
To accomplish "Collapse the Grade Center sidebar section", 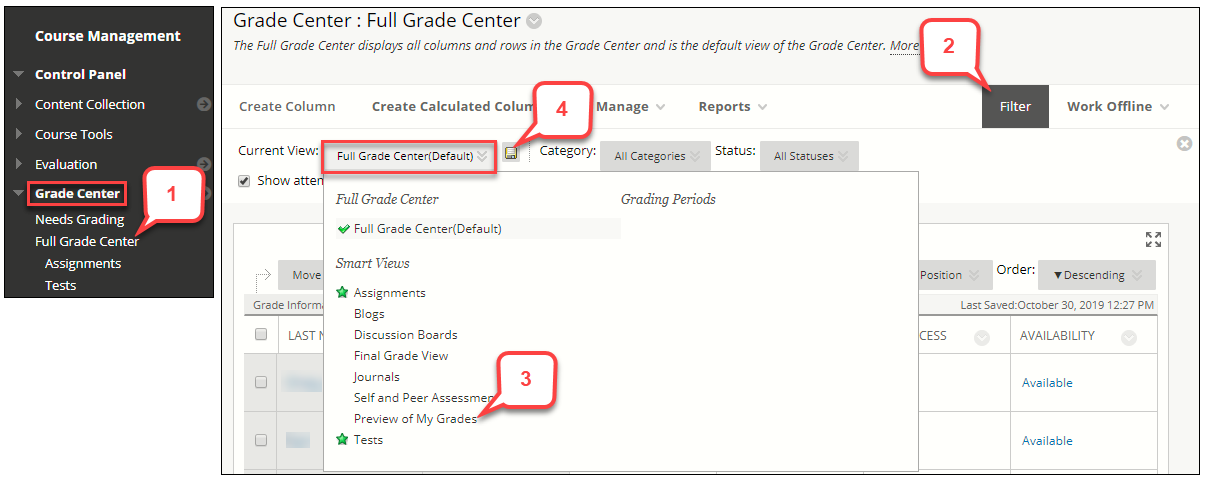I will click(x=19, y=194).
